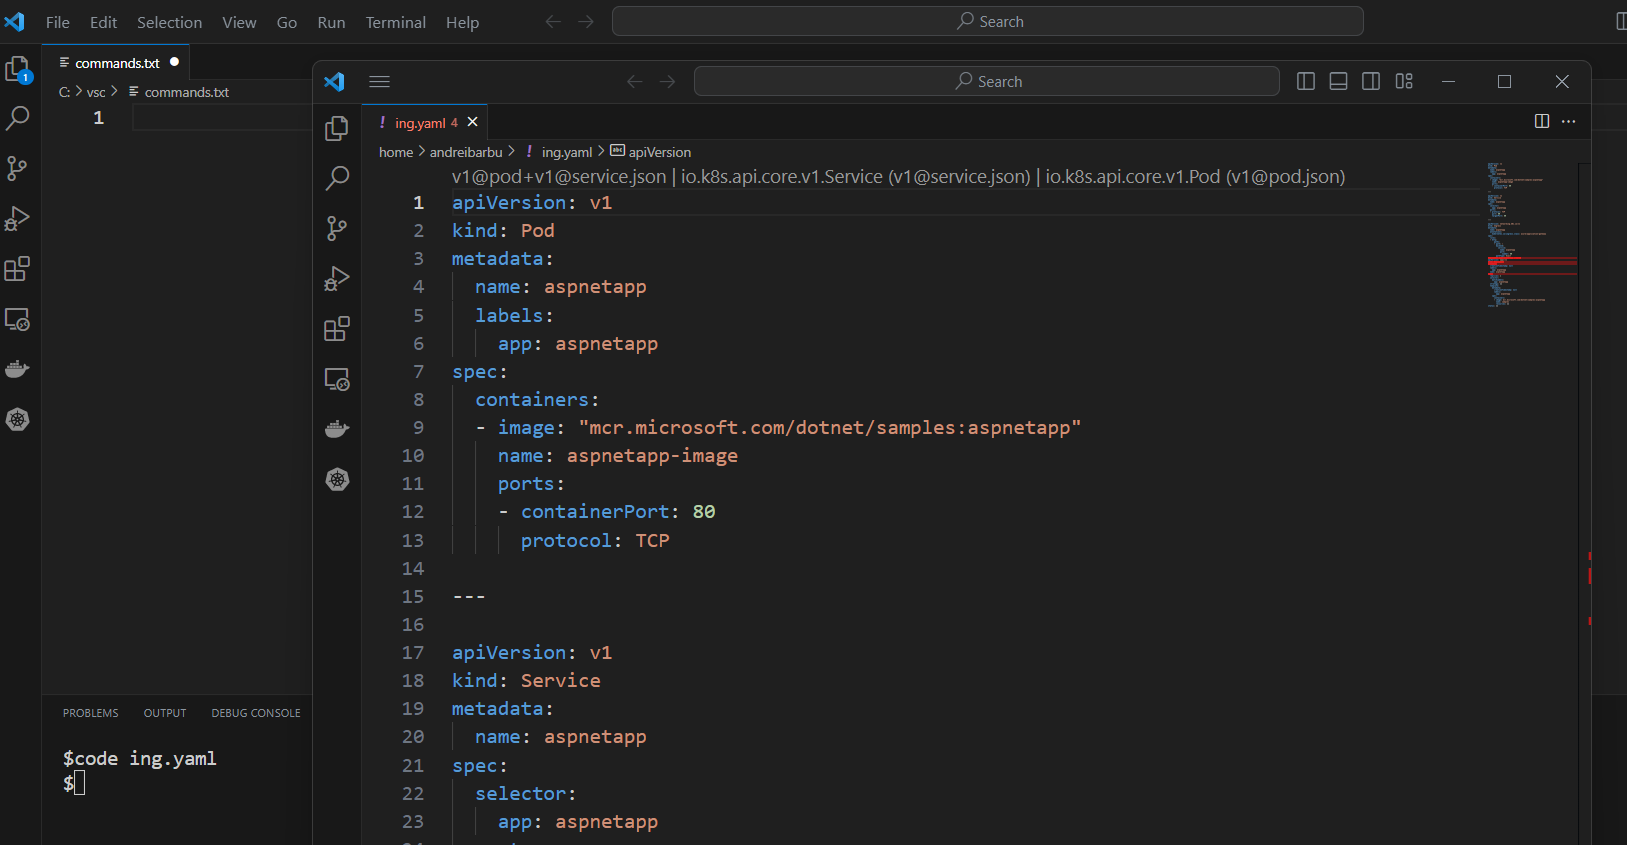Open Remote Explorer in the front window
This screenshot has height=845, width=1627.
[337, 379]
